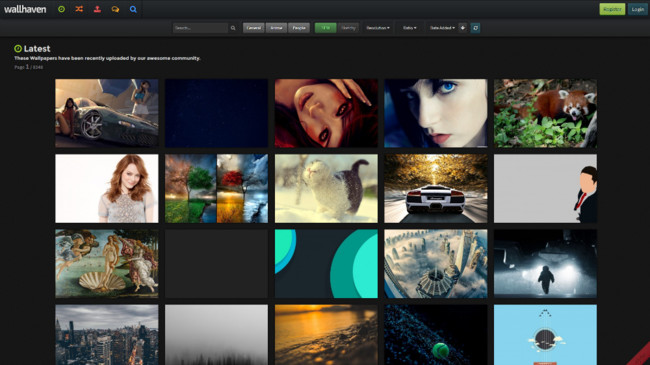Click the green Register button
This screenshot has width=650, height=365.
[612, 9]
